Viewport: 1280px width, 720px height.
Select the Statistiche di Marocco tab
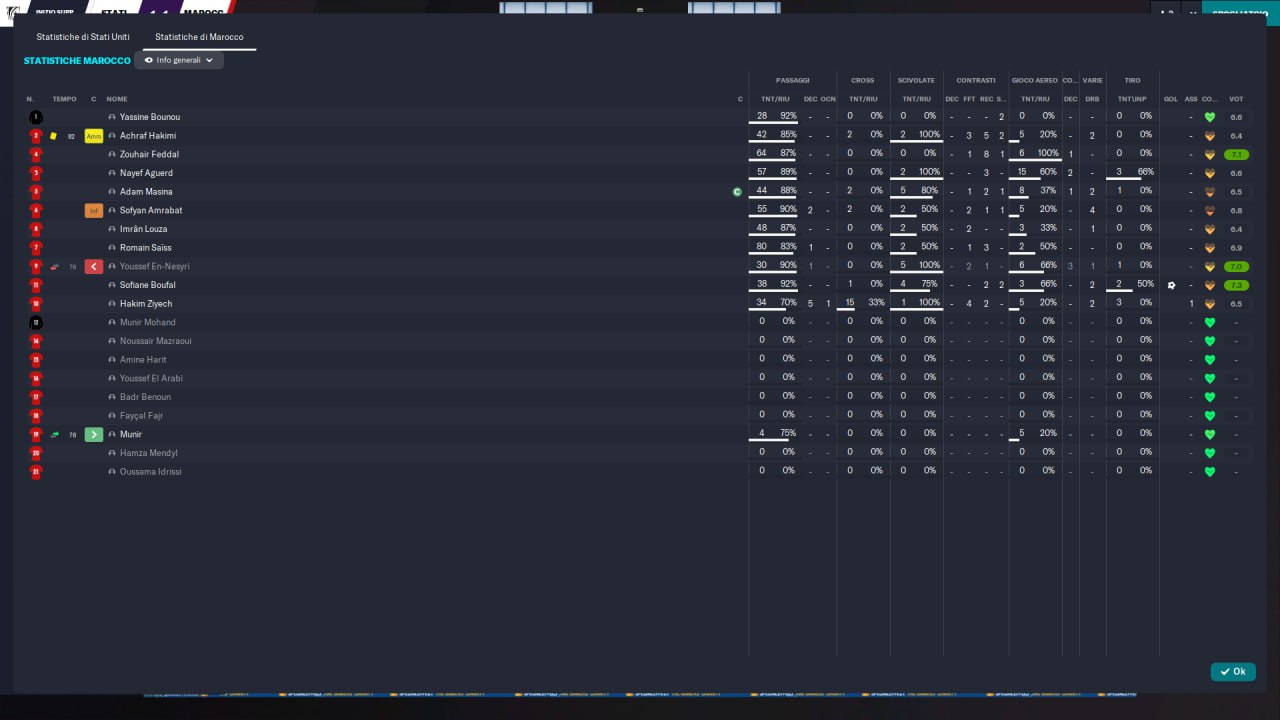click(199, 37)
